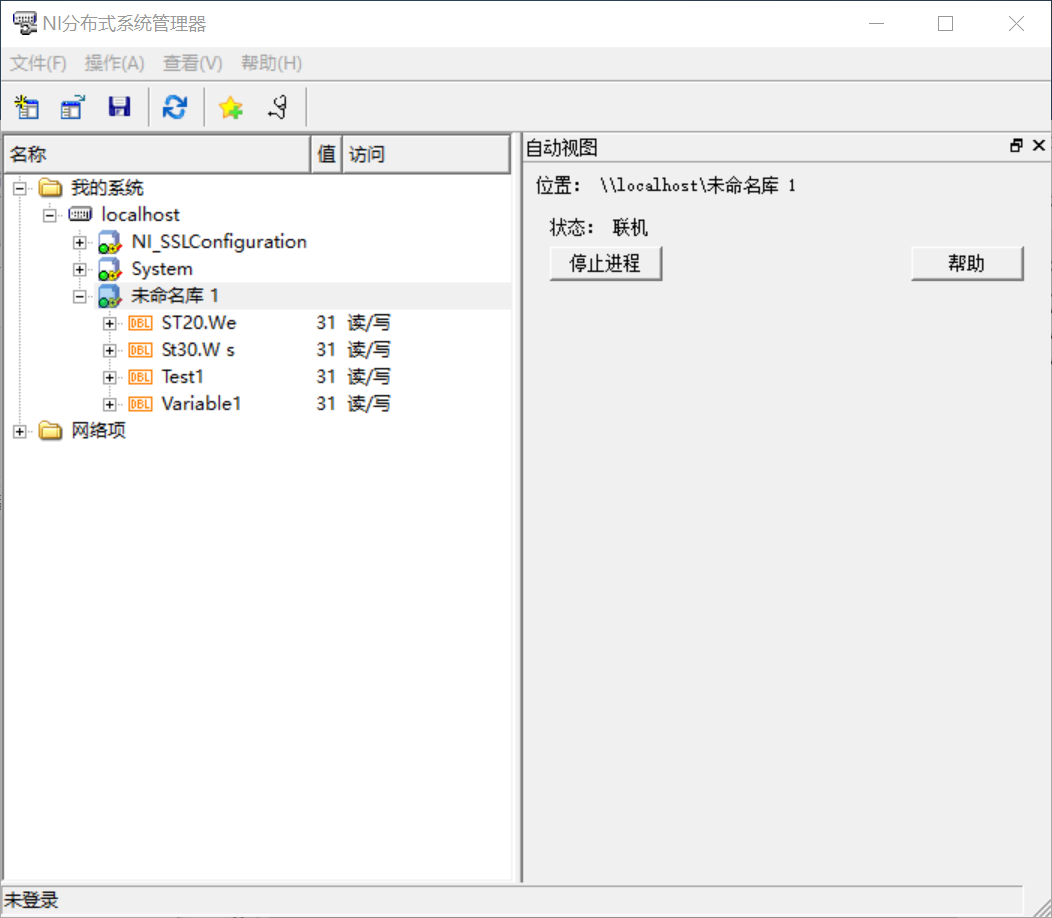Expand the System library node
Viewport: 1052px width, 918px height.
point(80,270)
